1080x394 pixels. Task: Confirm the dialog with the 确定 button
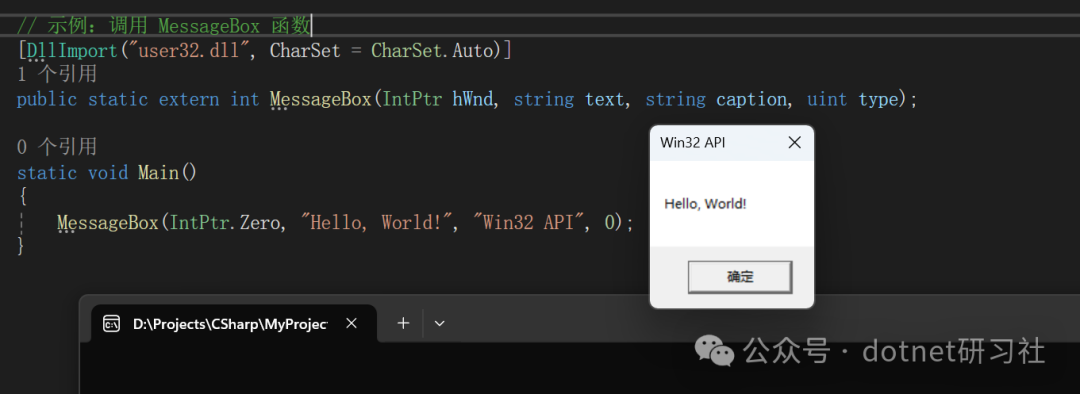pos(740,278)
